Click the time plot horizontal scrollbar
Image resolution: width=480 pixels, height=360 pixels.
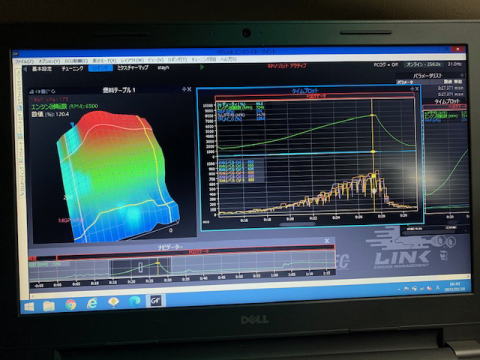click(297, 224)
